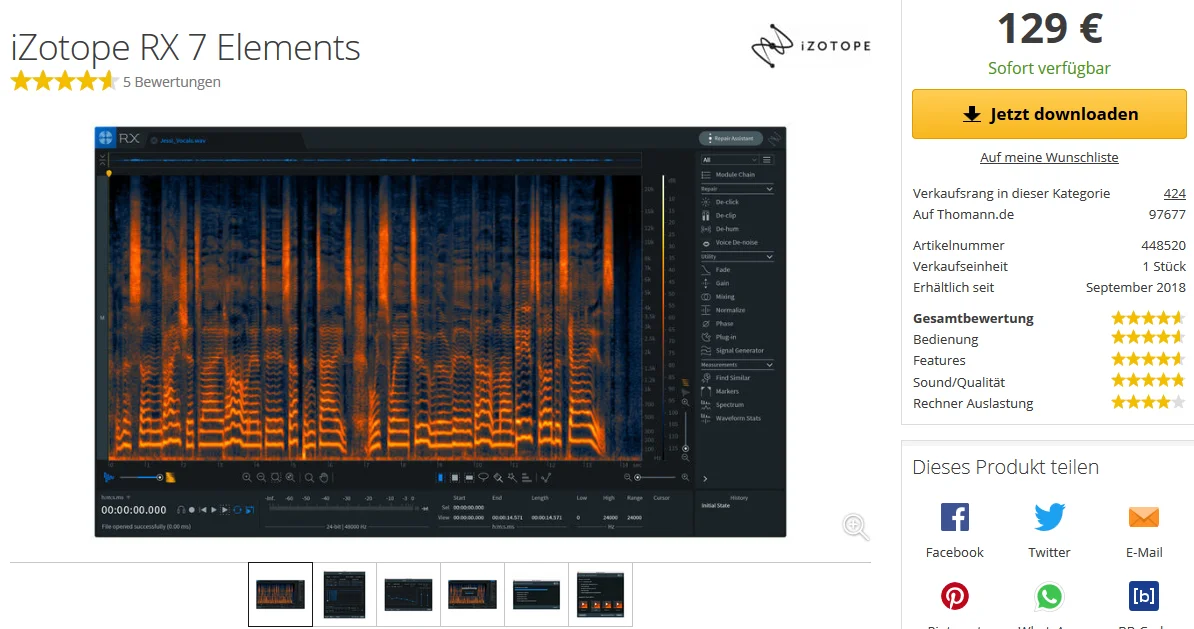1194x629 pixels.
Task: Select the spectrogram thumbnail with a dialog overlay
Action: (472, 594)
